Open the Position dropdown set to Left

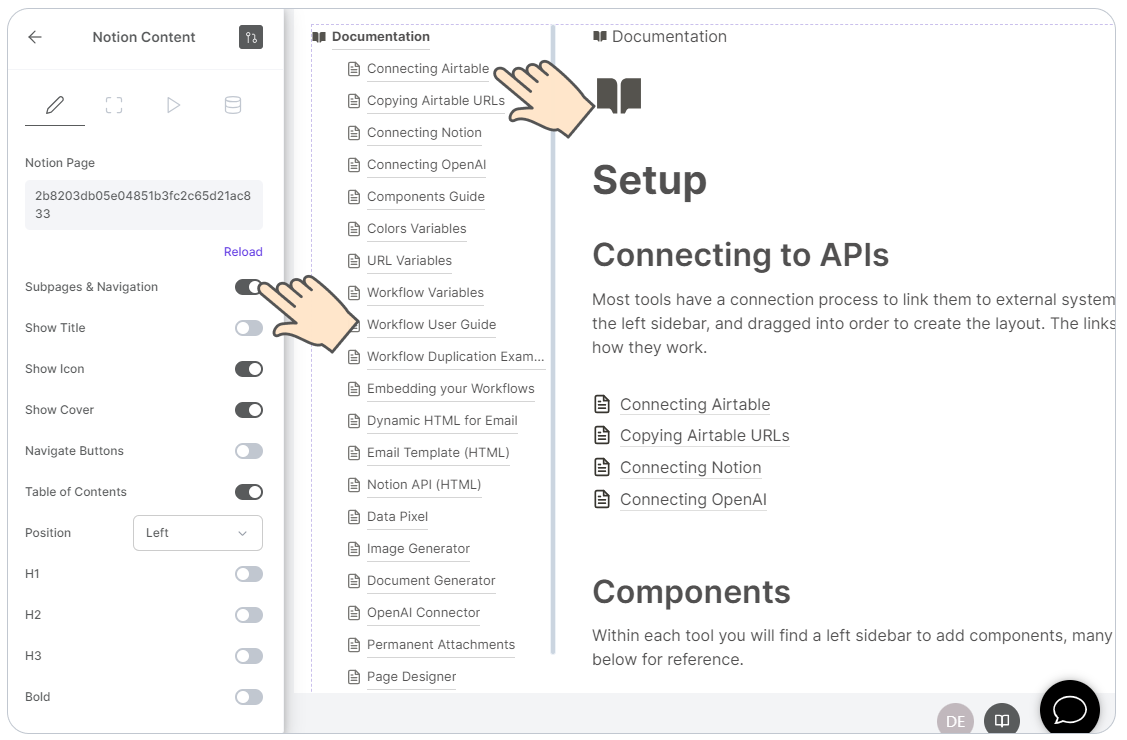point(198,533)
